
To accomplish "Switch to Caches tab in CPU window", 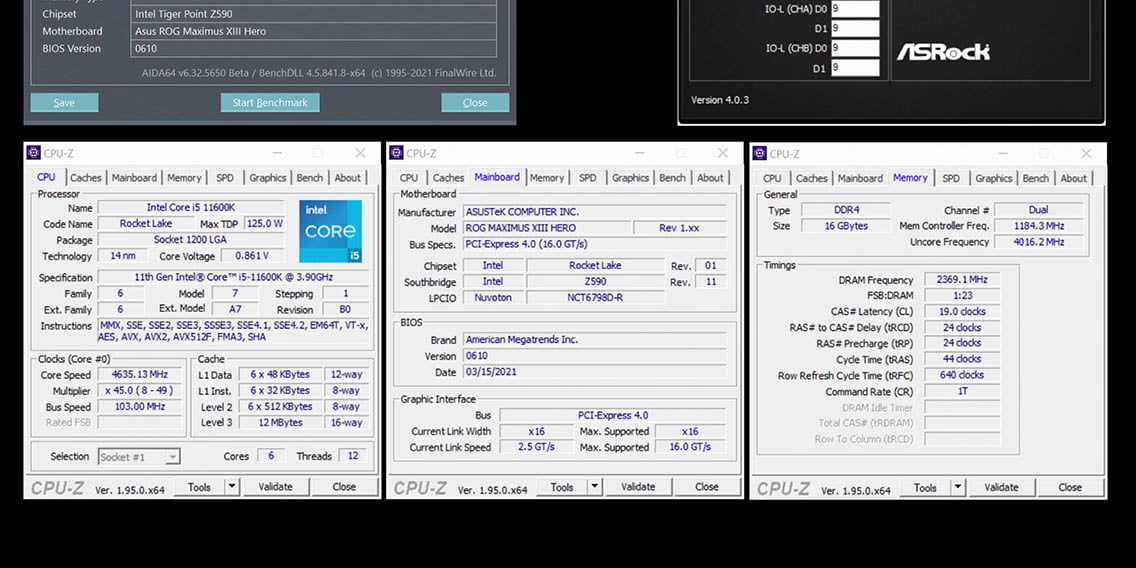I will (86, 178).
